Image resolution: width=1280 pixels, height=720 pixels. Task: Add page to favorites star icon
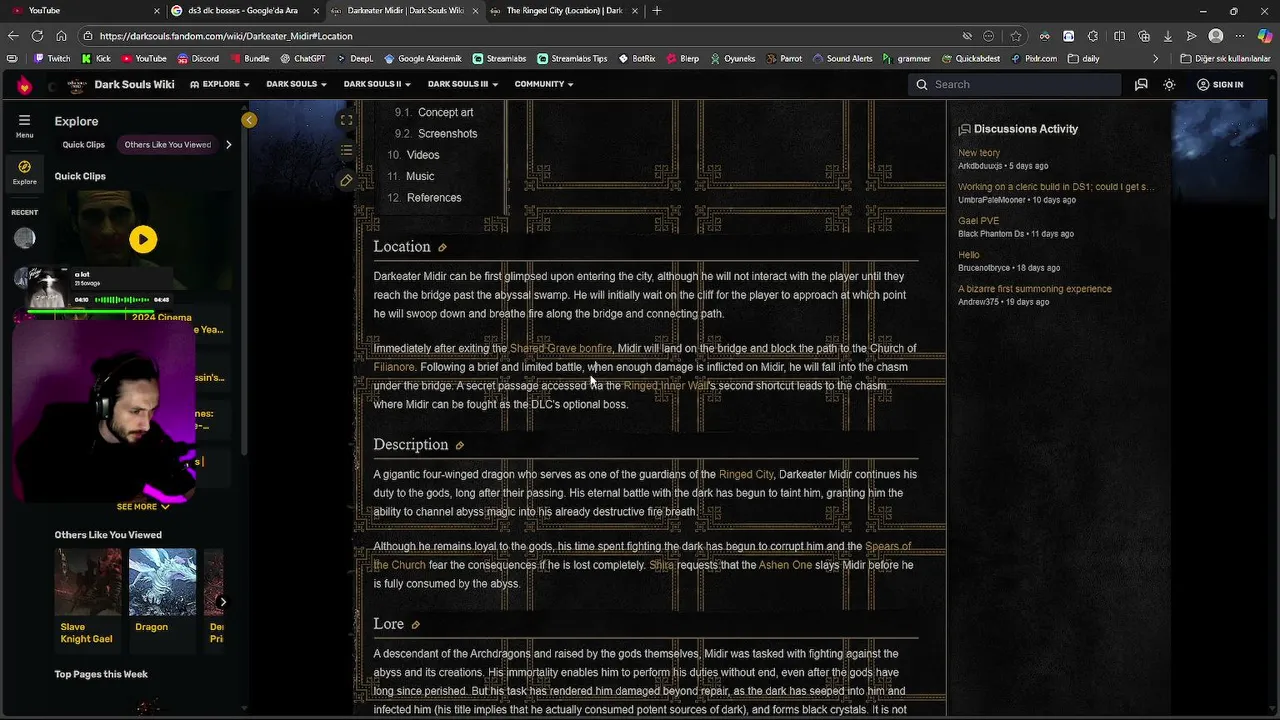click(x=1016, y=36)
